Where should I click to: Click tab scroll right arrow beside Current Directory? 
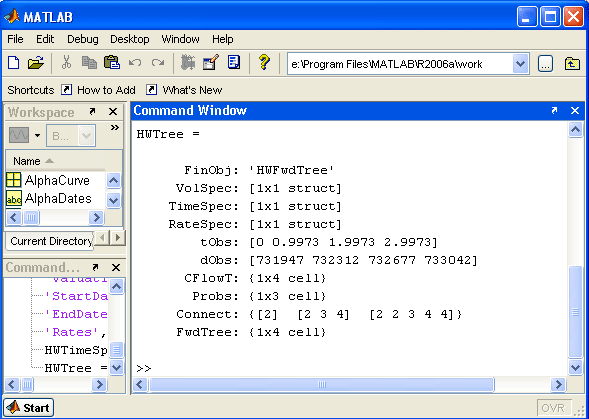pyautogui.click(x=118, y=237)
